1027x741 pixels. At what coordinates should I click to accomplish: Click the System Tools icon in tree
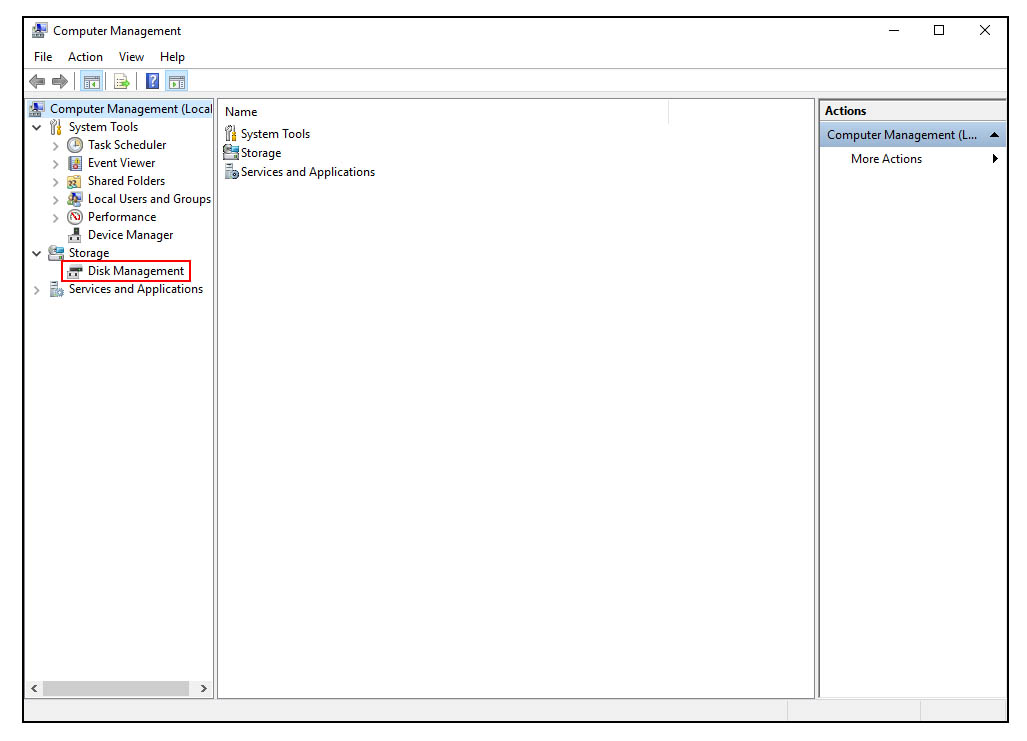coord(56,126)
